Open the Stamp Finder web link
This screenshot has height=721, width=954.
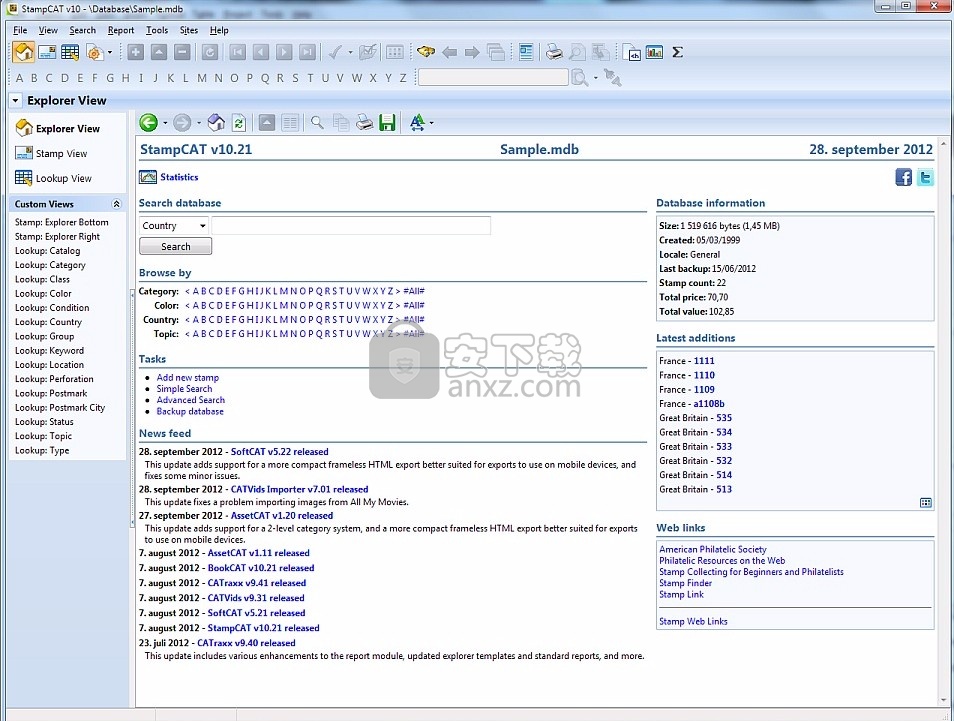685,583
